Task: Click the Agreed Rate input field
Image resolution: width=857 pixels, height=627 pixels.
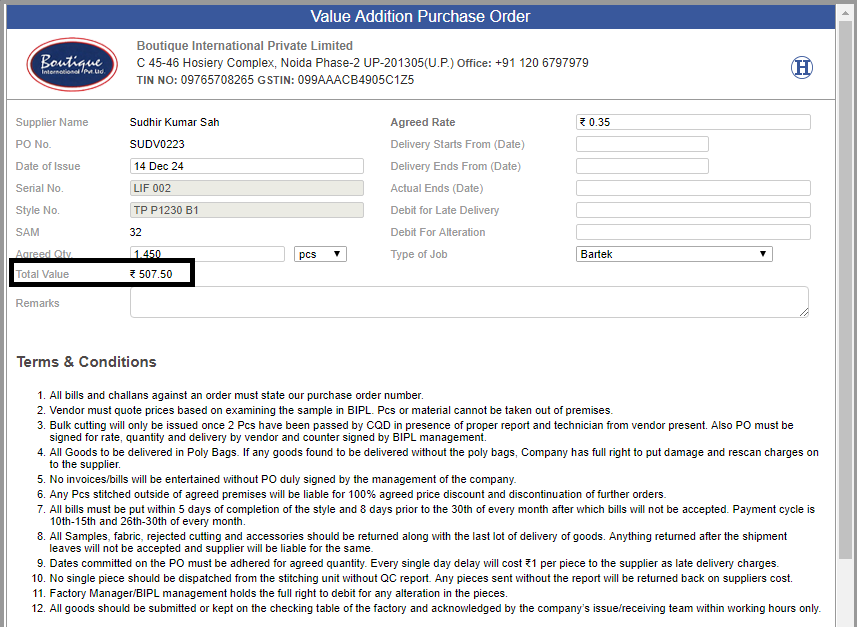Action: (x=693, y=122)
